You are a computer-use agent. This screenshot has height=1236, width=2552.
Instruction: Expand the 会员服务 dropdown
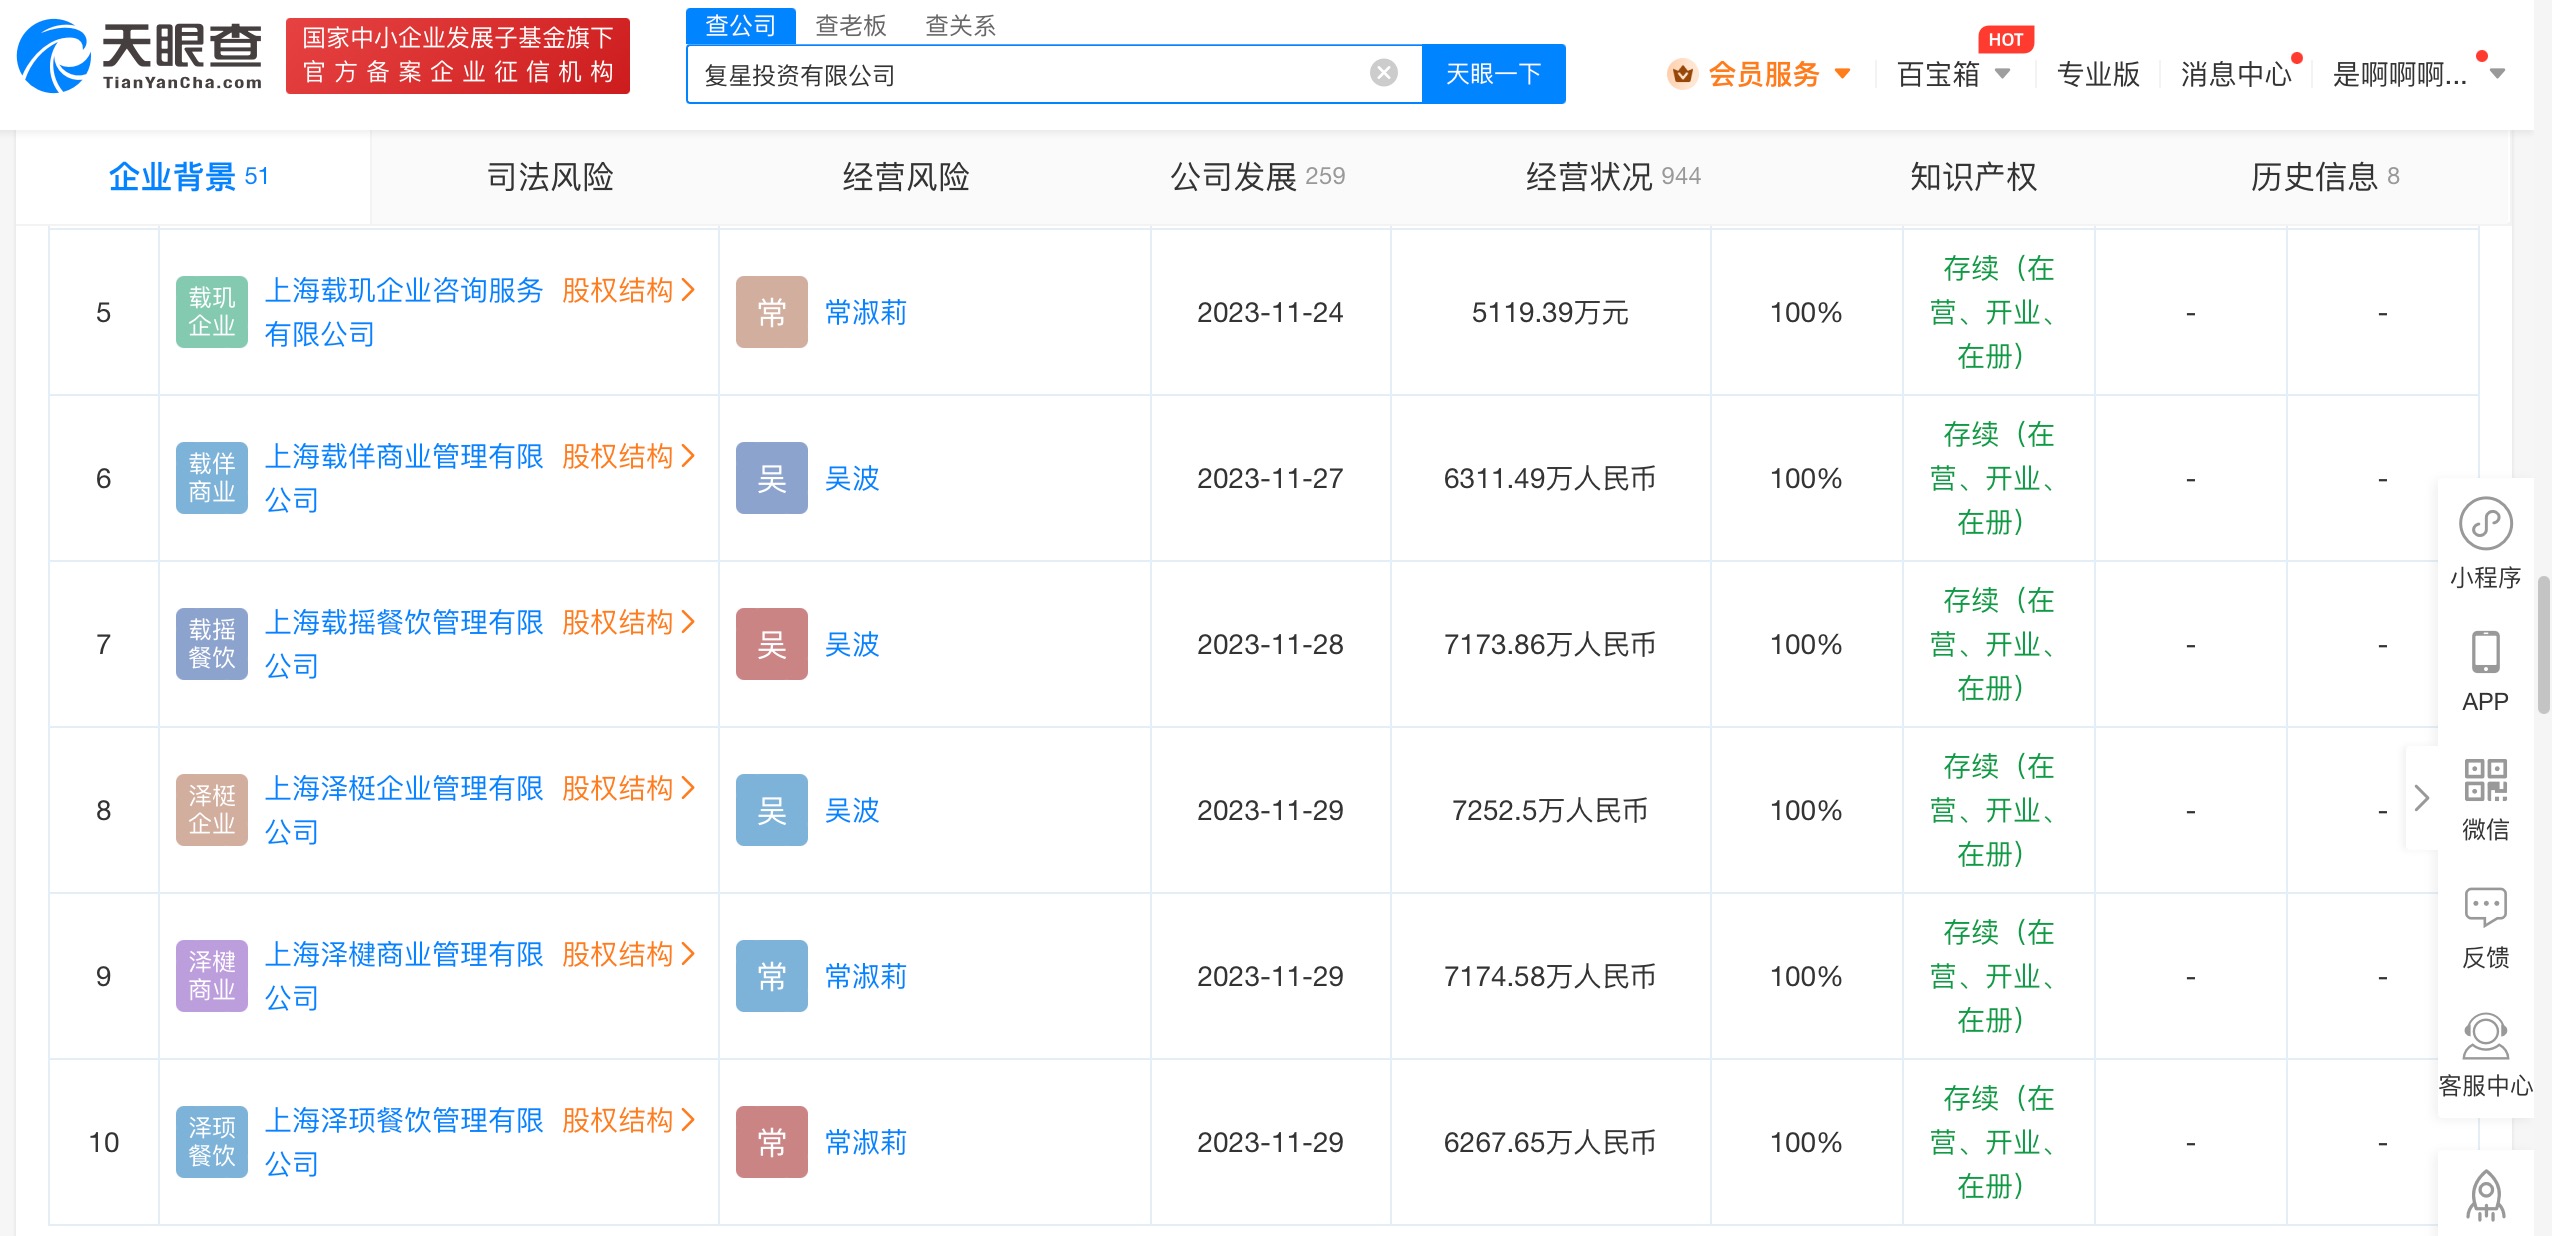pos(1843,74)
